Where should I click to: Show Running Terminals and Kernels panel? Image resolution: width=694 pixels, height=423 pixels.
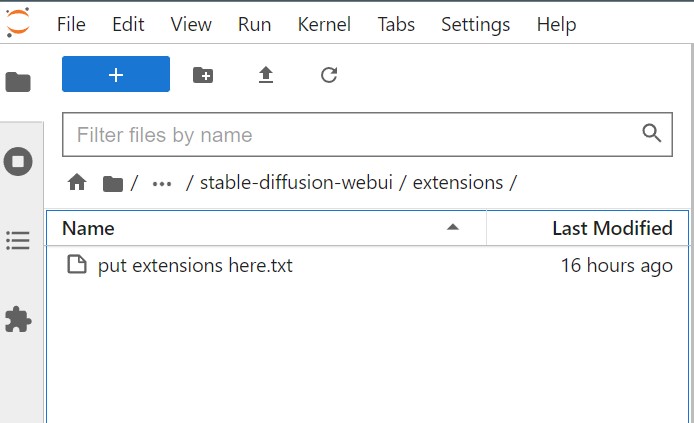[x=18, y=161]
